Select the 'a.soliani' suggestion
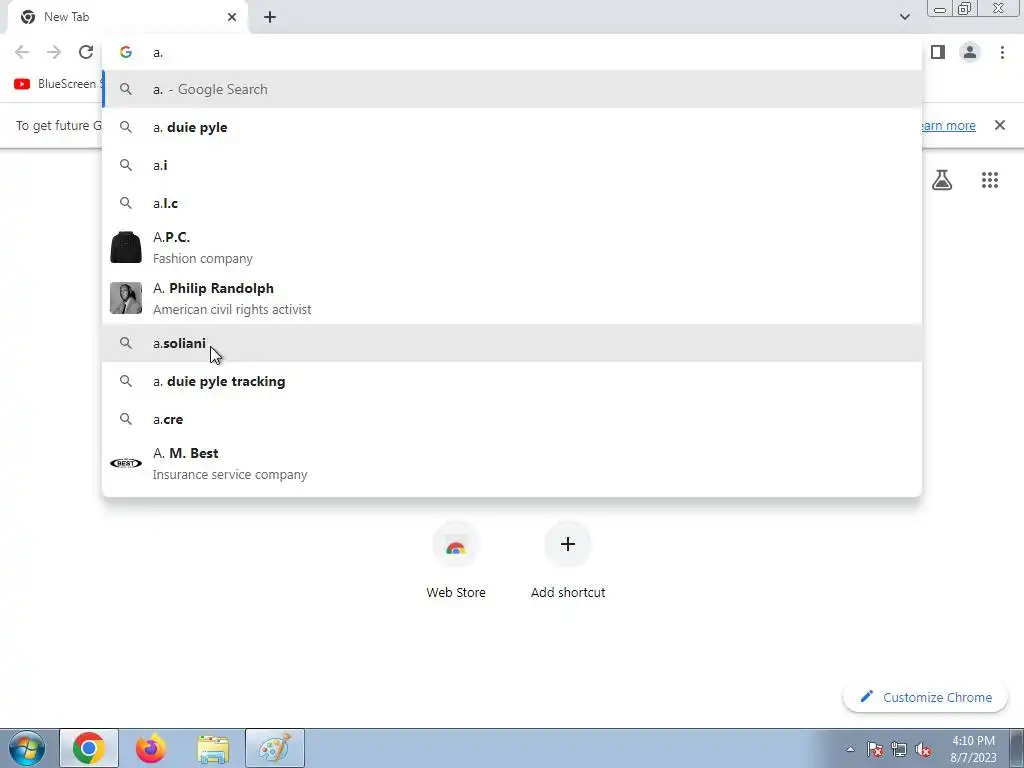 point(512,343)
